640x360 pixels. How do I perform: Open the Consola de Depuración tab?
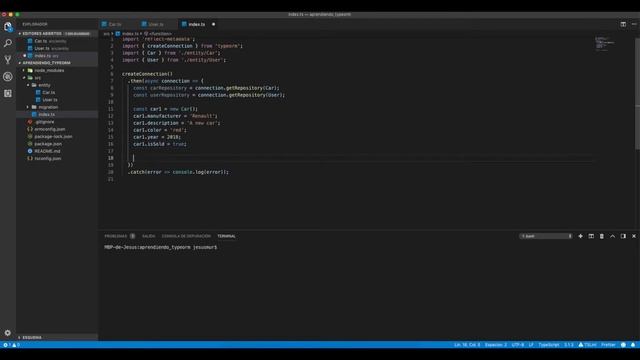[x=186, y=236]
